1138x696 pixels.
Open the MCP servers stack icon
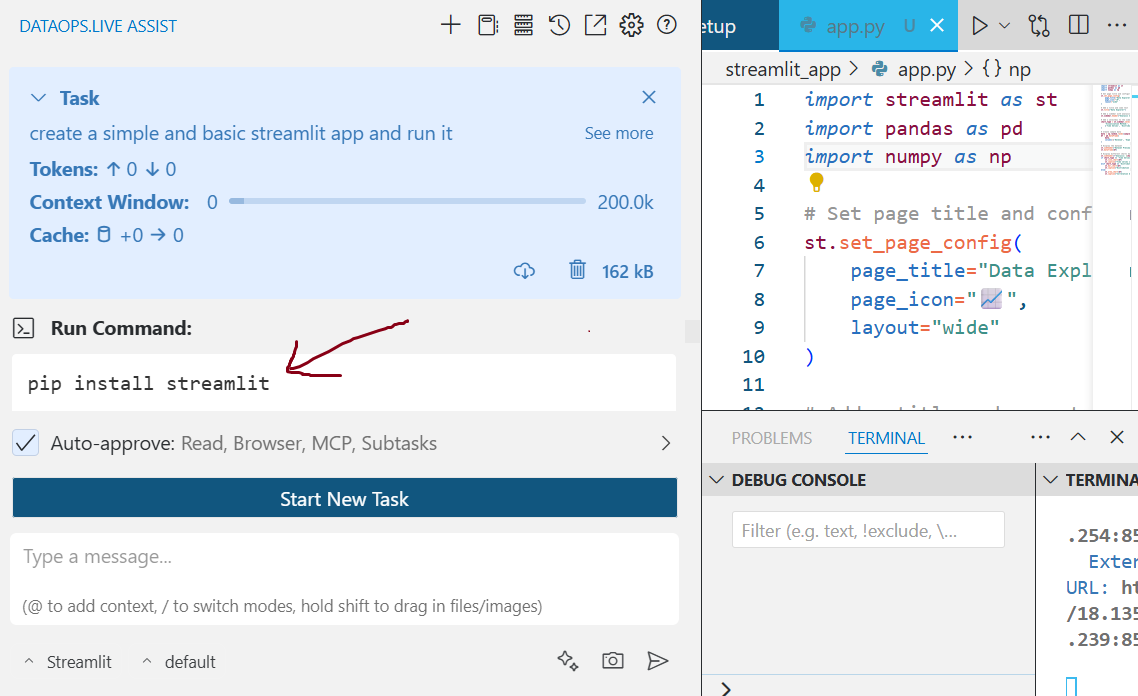coord(523,25)
